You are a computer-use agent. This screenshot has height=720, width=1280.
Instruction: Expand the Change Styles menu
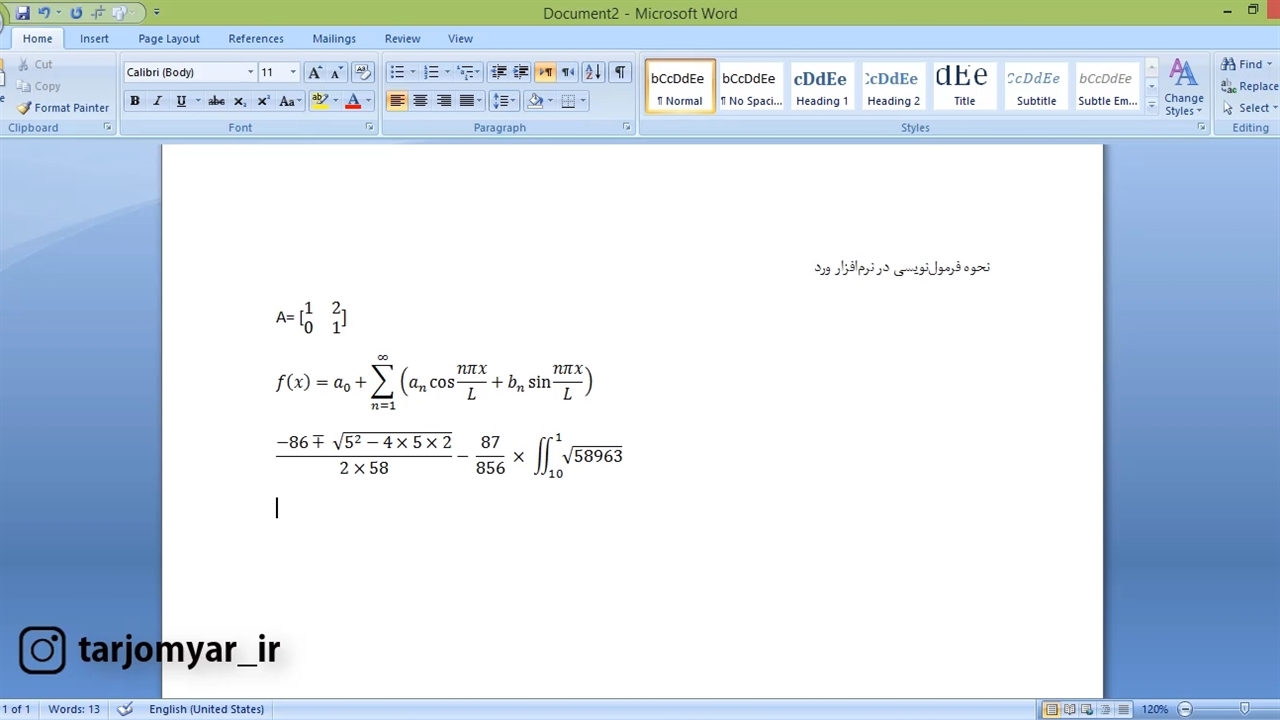point(1183,88)
